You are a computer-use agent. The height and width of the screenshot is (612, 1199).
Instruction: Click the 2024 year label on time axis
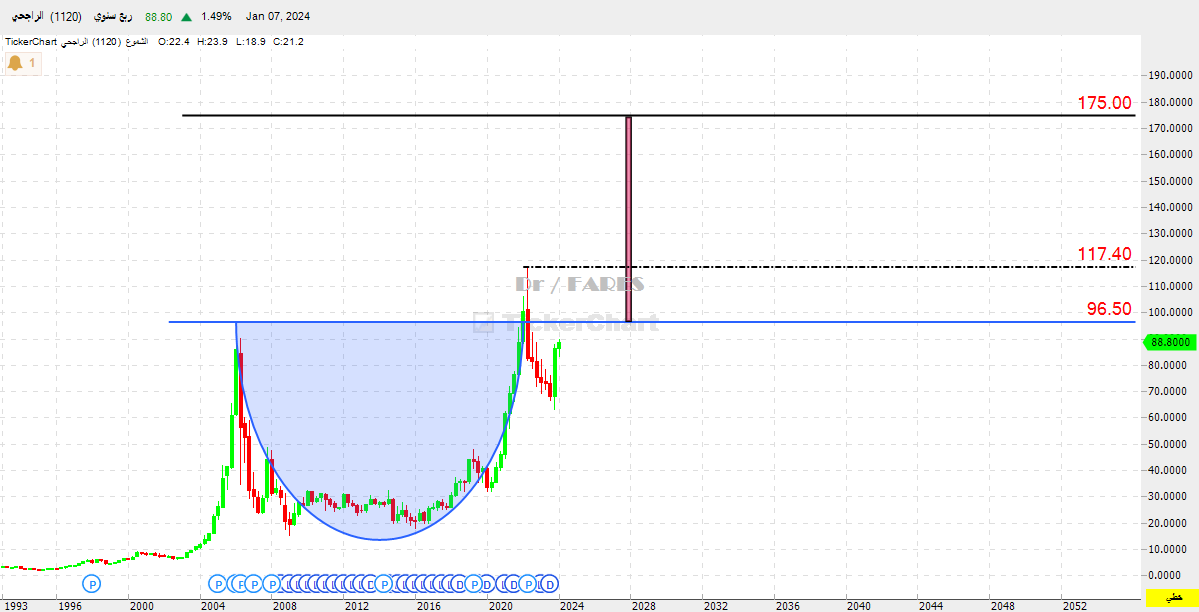click(x=572, y=606)
